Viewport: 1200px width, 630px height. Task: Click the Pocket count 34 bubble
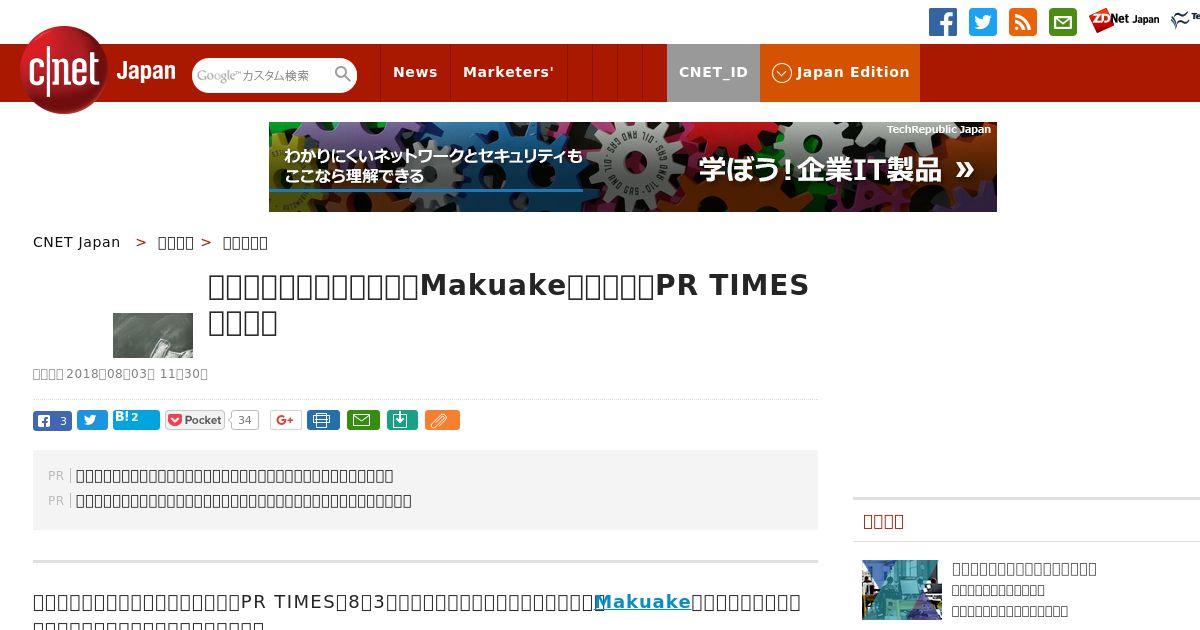[245, 420]
